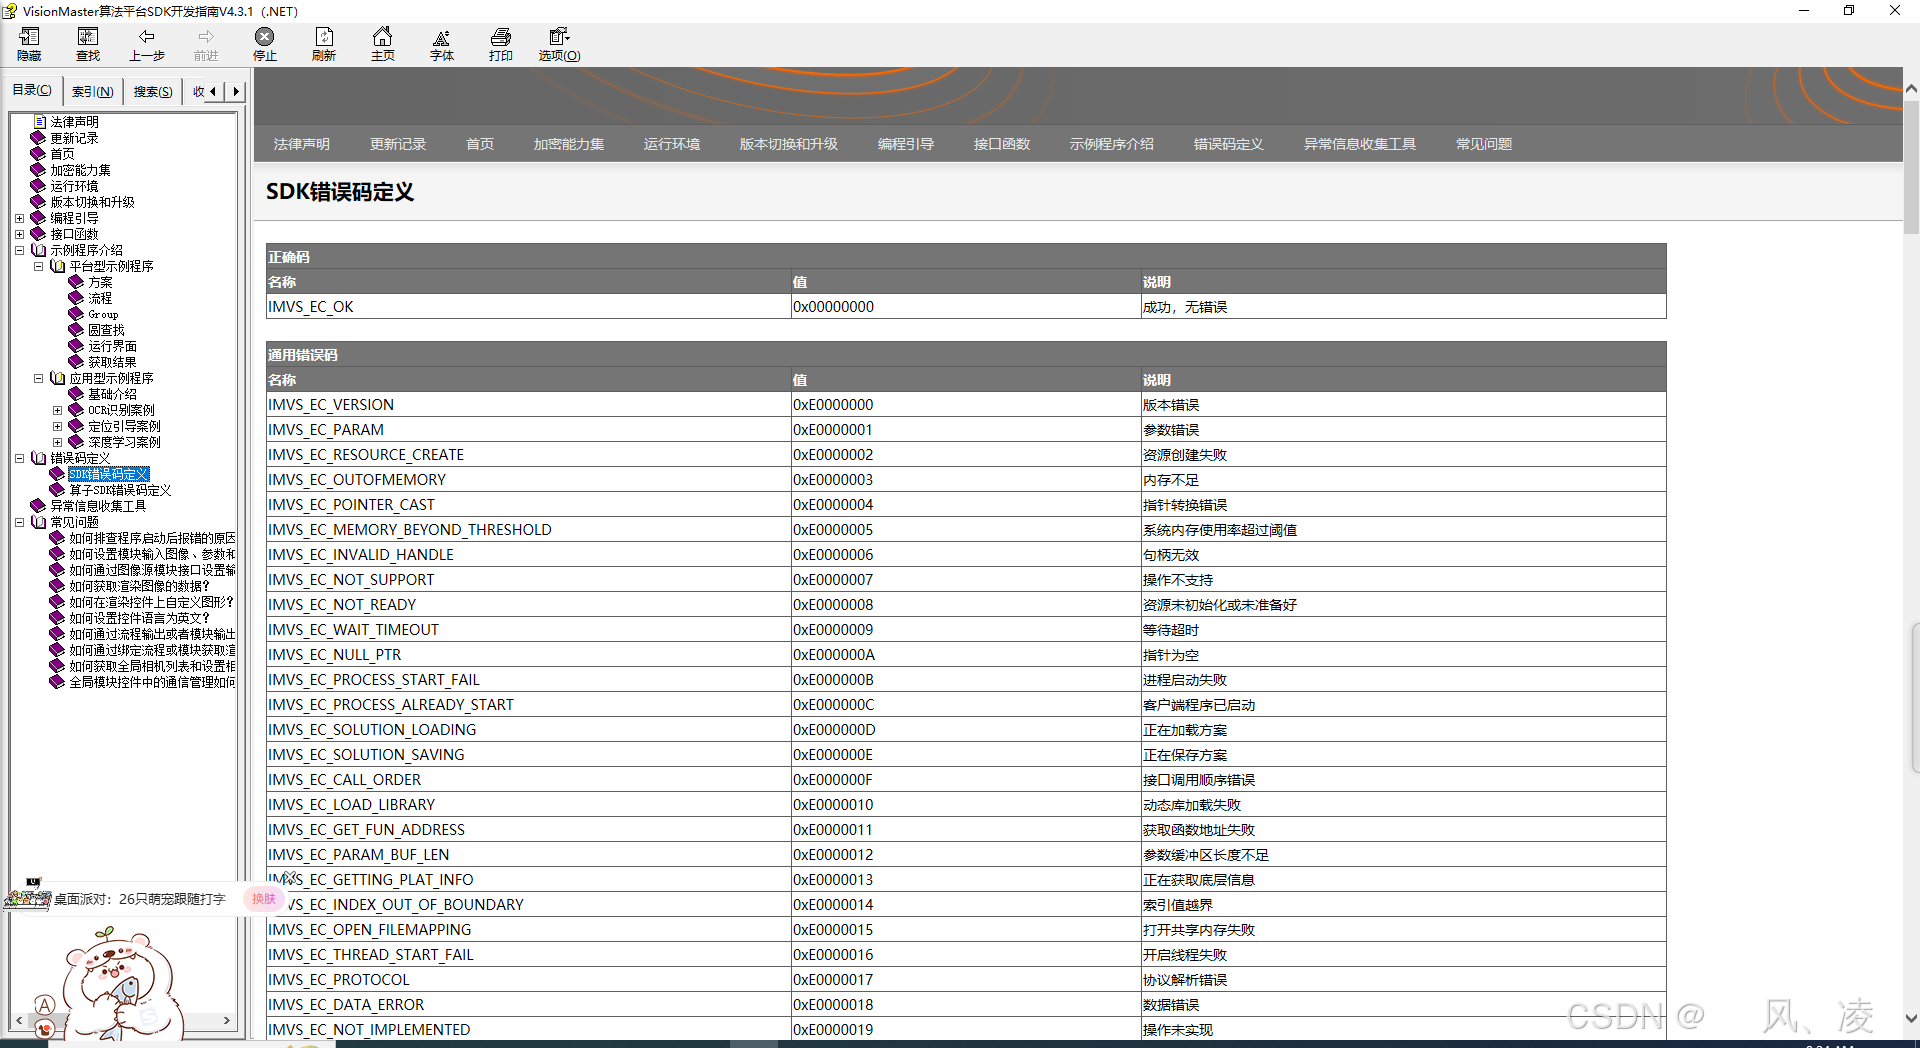
Task: Collapse the 错误码定义 tree node
Action: click(x=19, y=458)
